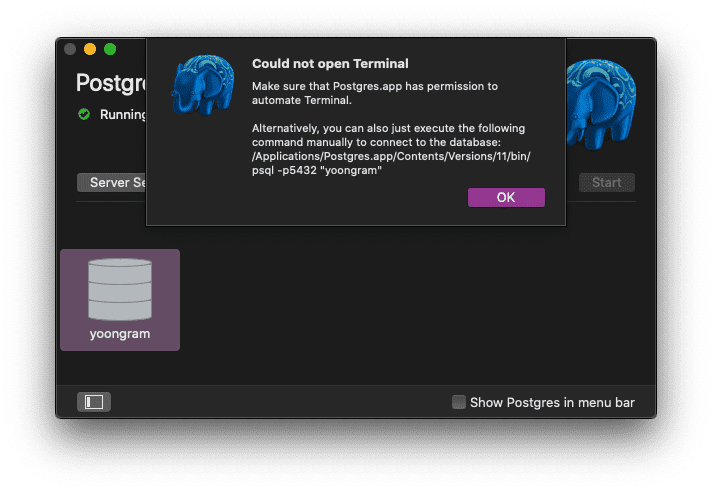Click the Postgres server title text
The image size is (712, 492).
111,82
